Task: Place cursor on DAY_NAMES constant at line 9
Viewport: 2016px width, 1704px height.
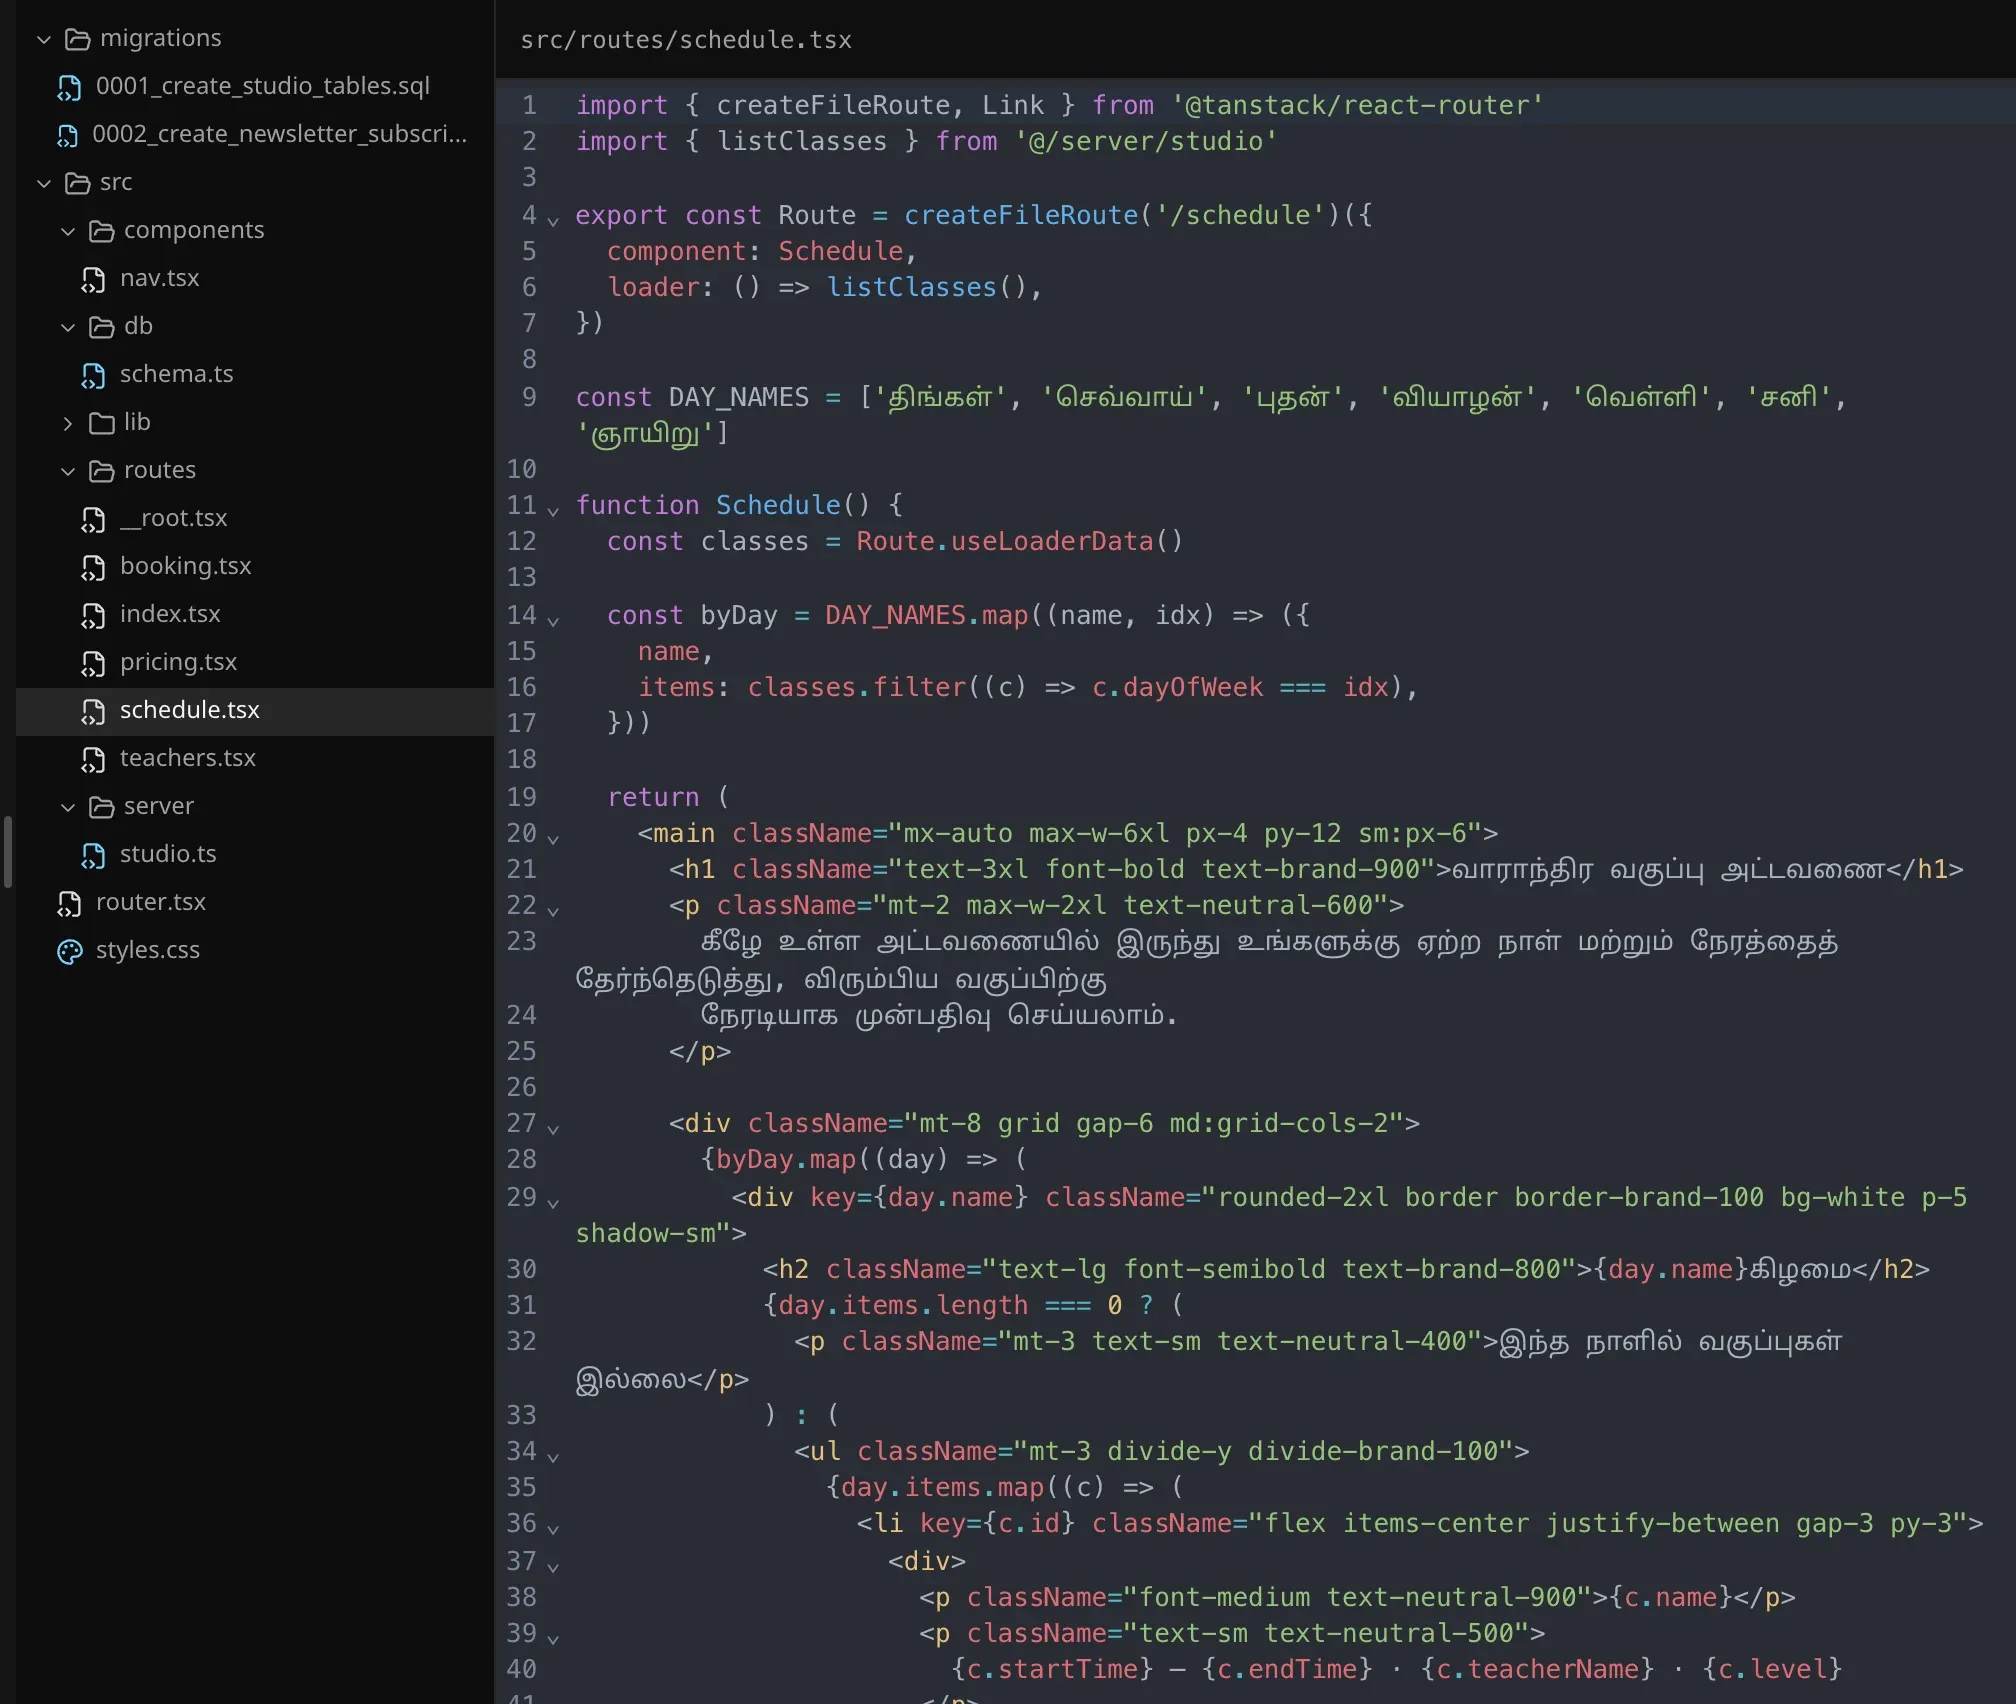Action: 738,397
